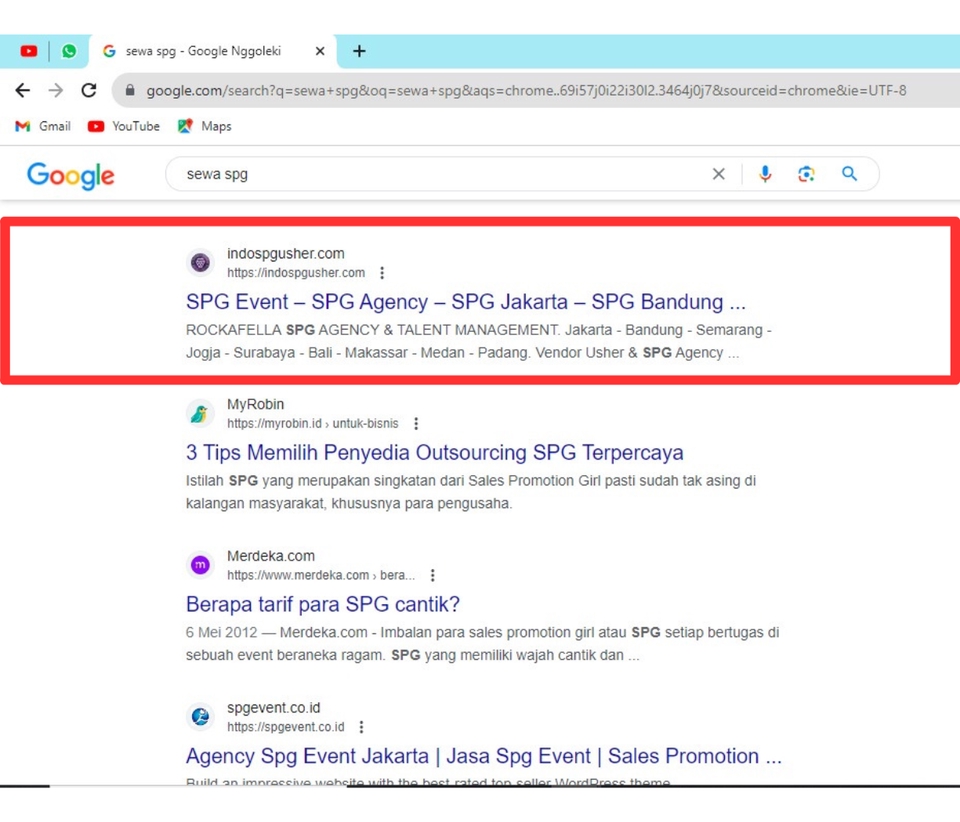This screenshot has height=822, width=960.
Task: Click the magnifying glass search icon
Action: point(848,173)
